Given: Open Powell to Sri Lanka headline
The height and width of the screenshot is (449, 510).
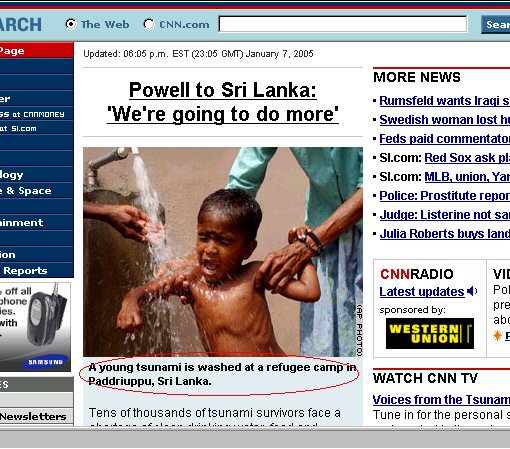Looking at the screenshot, I should pos(223,102).
